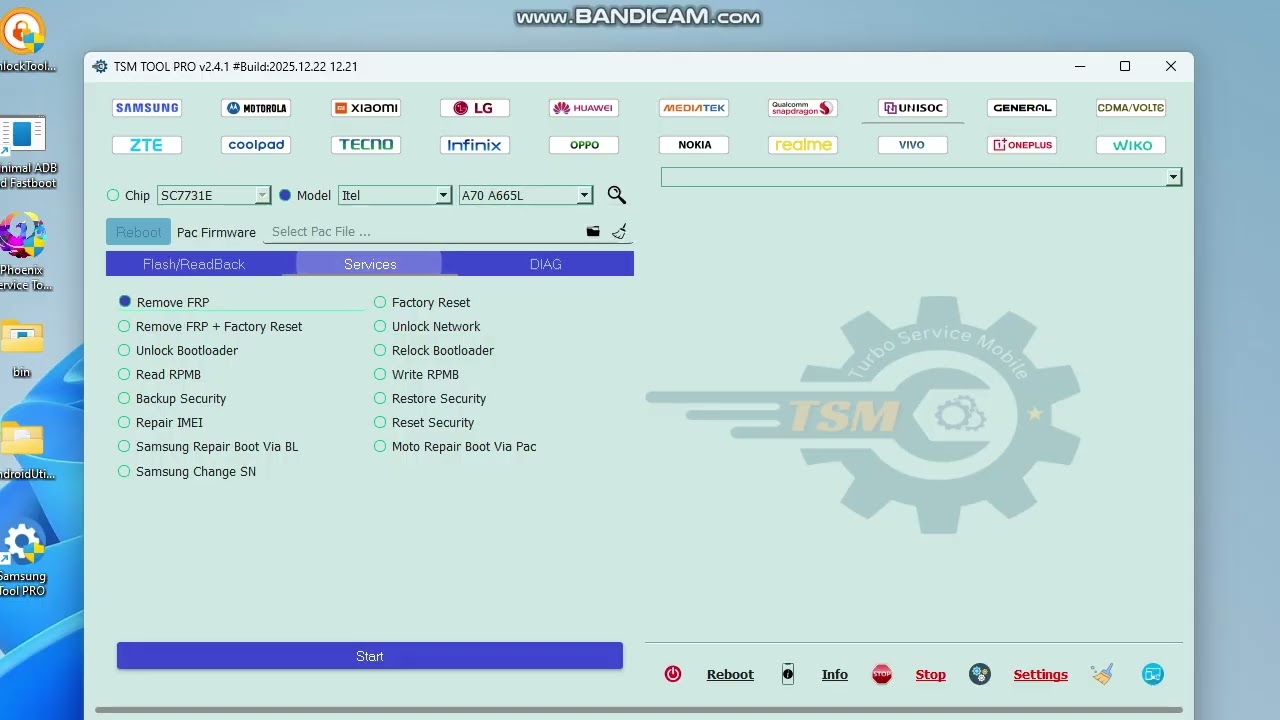Pick the Realme brand logo
The width and height of the screenshot is (1280, 720).
(x=803, y=145)
